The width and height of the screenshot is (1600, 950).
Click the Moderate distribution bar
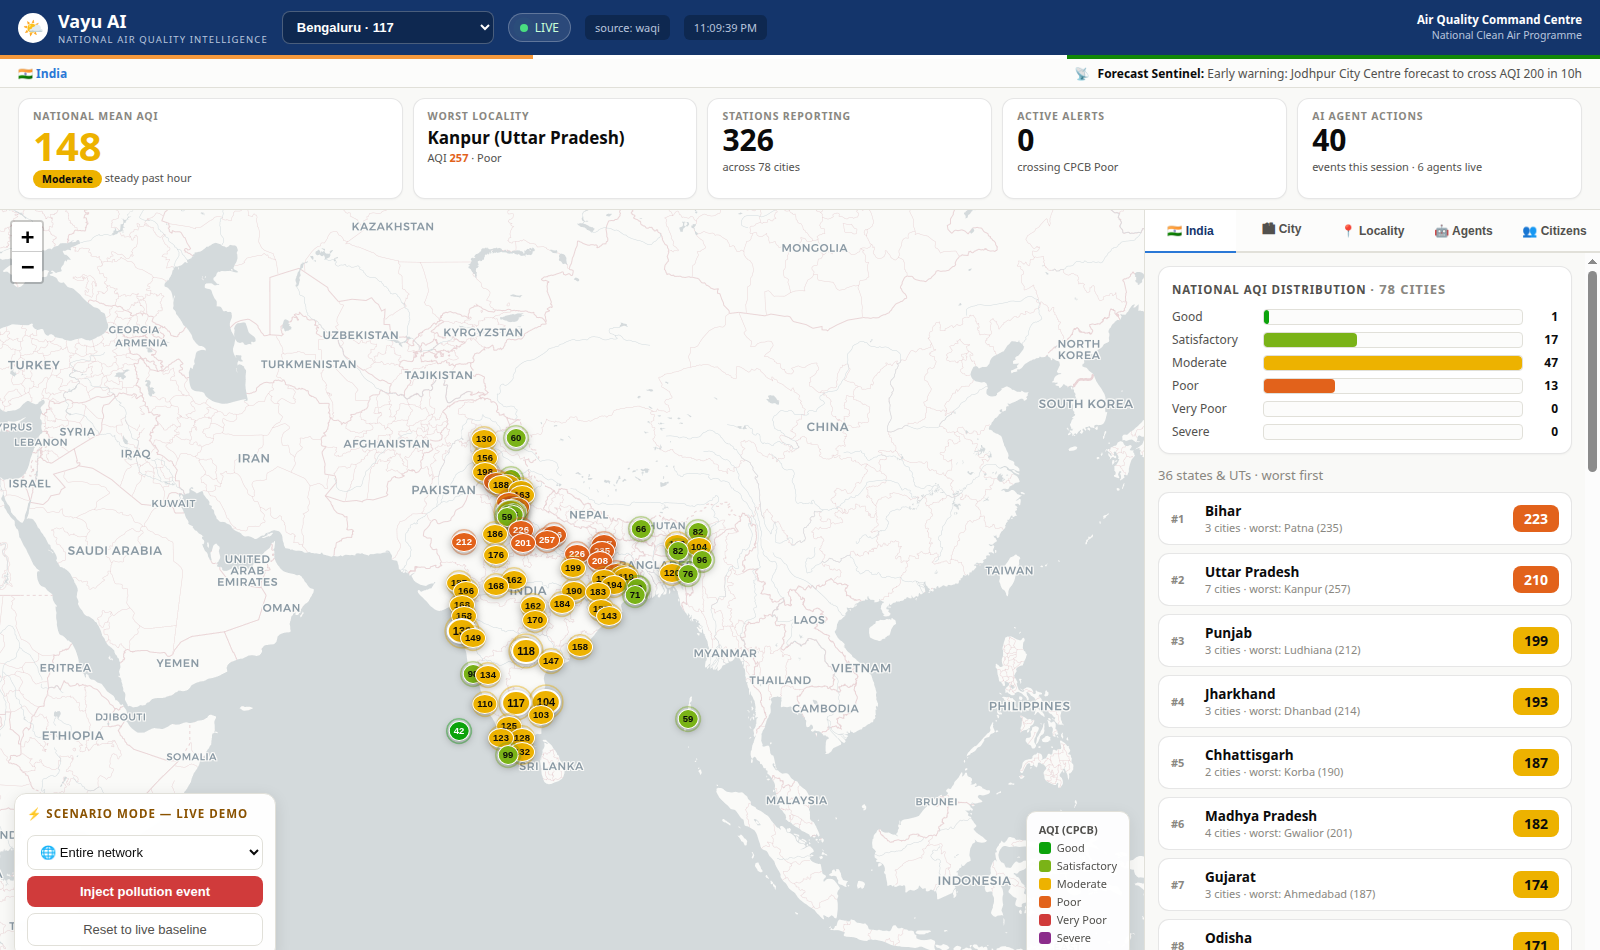[x=1392, y=363]
